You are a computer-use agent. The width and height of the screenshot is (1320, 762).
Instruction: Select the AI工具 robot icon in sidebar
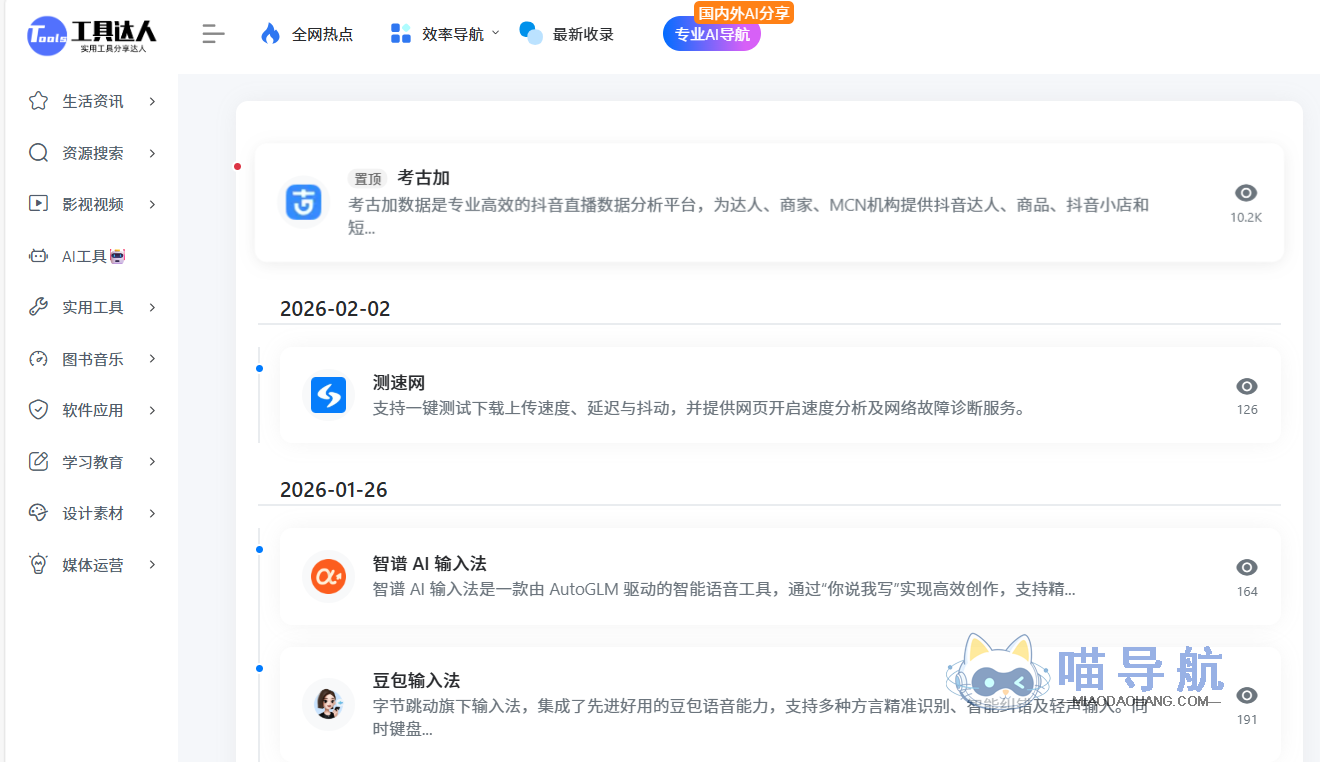(x=37, y=255)
